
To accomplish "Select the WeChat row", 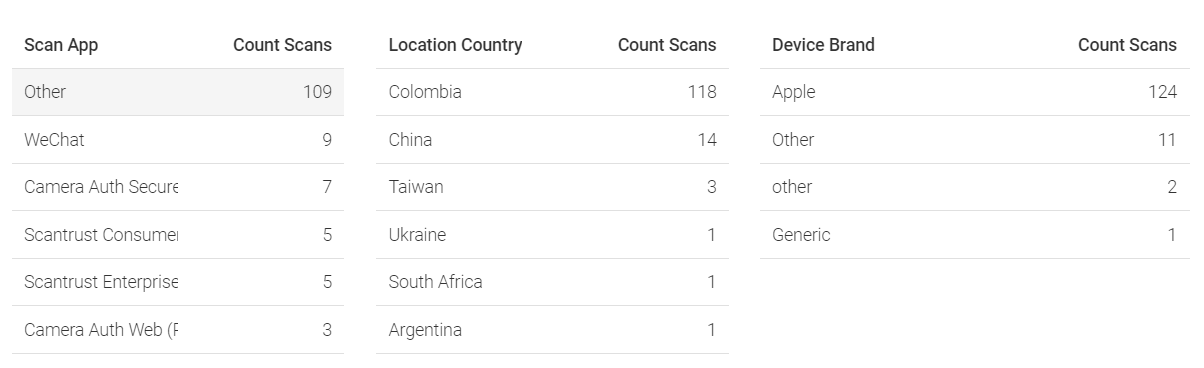I will tap(178, 140).
